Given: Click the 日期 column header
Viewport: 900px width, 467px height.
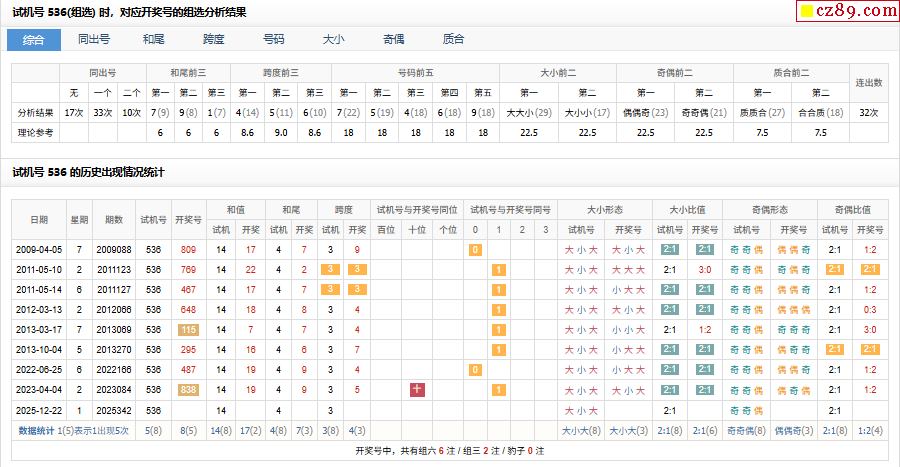Looking at the screenshot, I should (38, 219).
